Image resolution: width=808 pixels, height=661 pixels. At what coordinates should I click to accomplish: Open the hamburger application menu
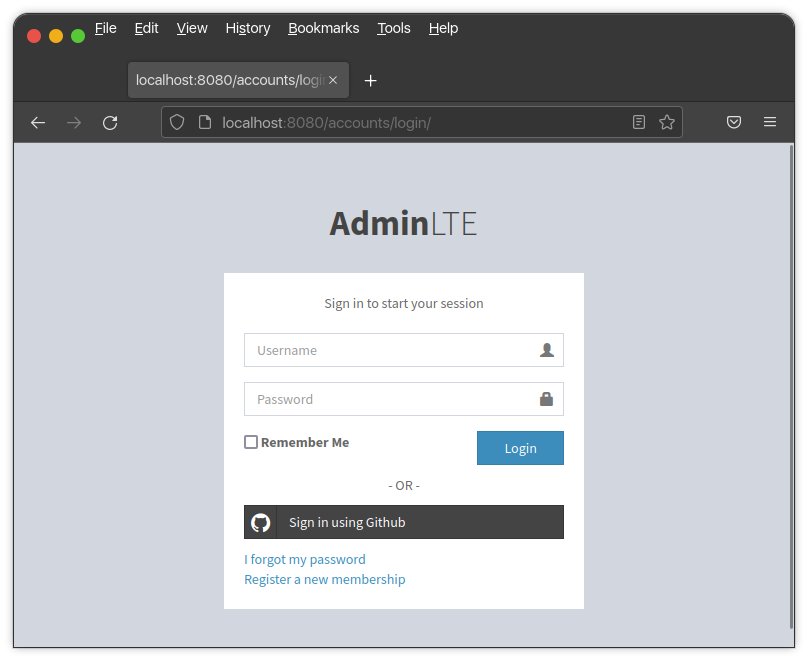770,122
